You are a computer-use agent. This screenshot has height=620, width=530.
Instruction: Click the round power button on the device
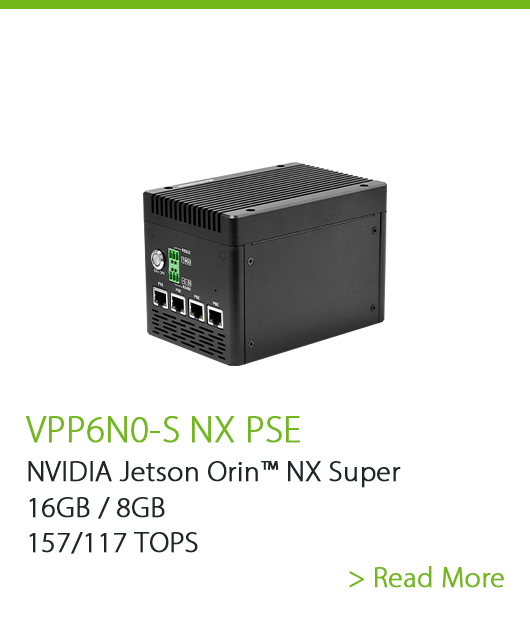(157, 260)
